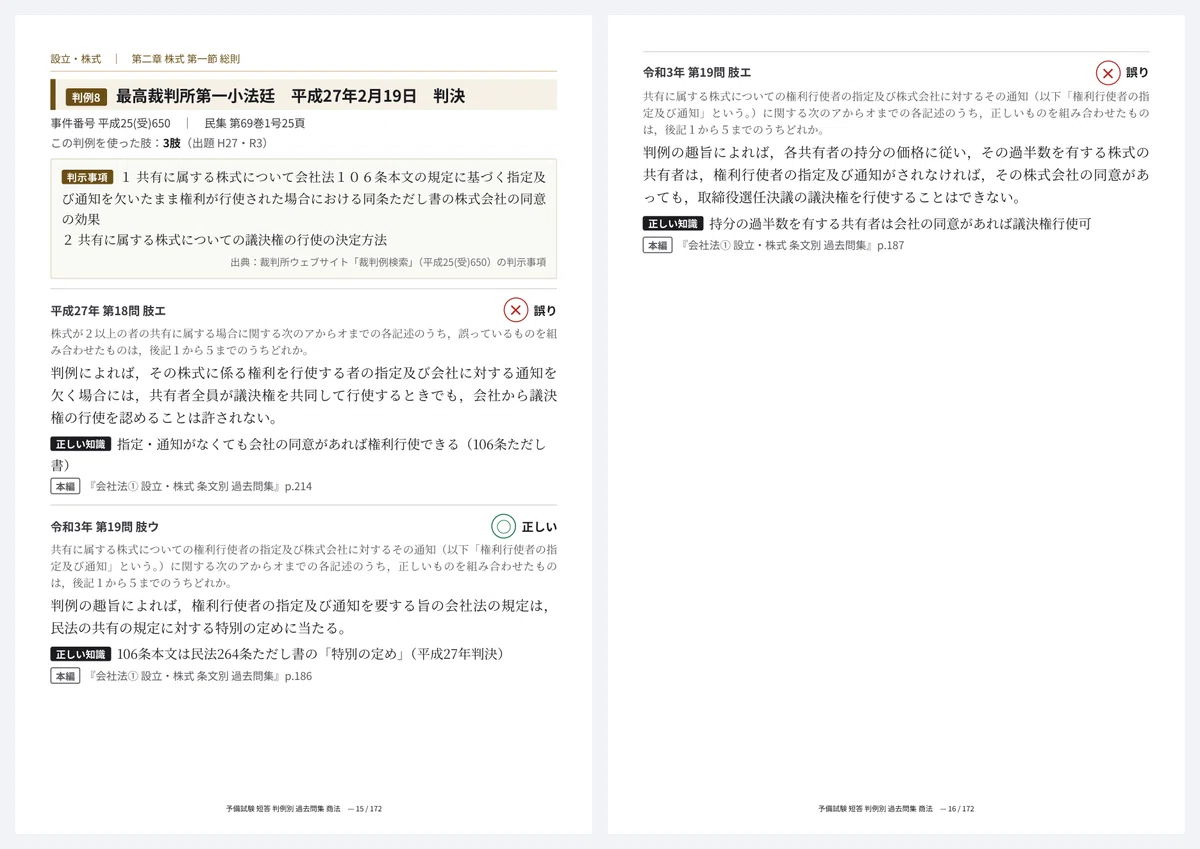Screen dimensions: 1200x849
Task: Click the 正しい知識 badge under 肢ウ
Action: 81,654
